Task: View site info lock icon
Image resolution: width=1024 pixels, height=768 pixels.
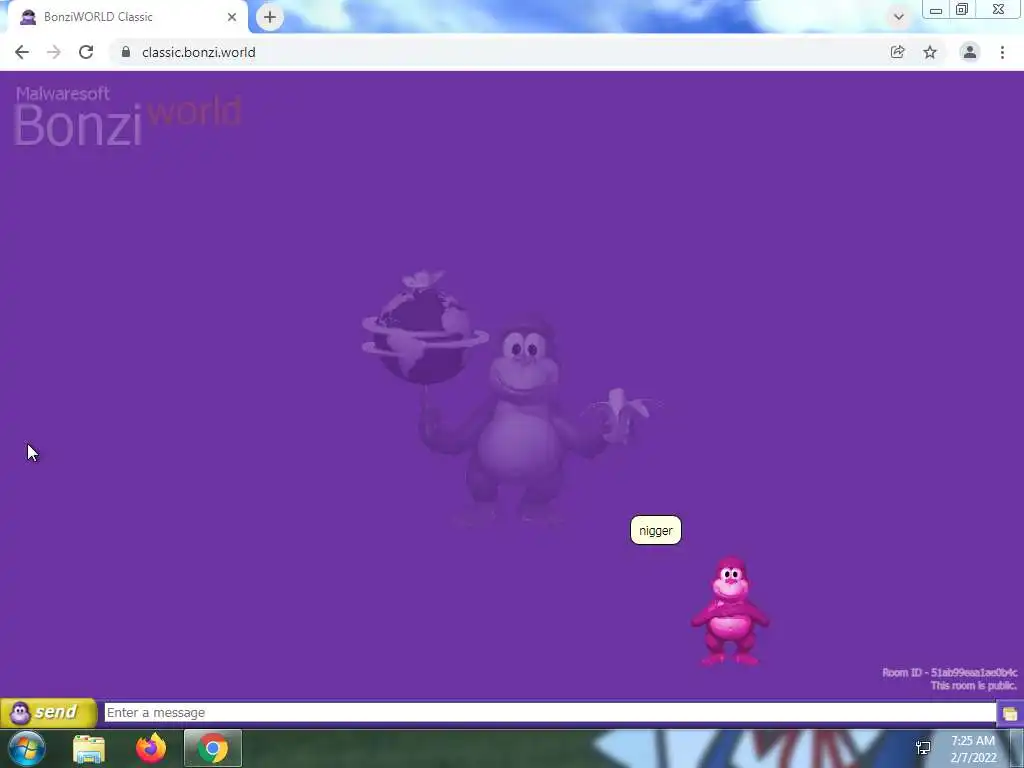Action: click(x=126, y=52)
